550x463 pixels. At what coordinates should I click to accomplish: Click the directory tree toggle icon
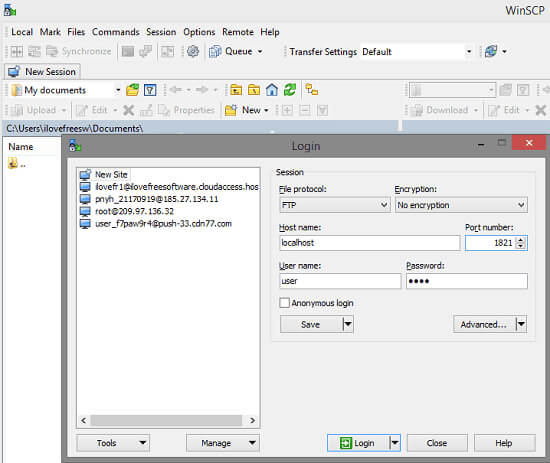pos(311,90)
